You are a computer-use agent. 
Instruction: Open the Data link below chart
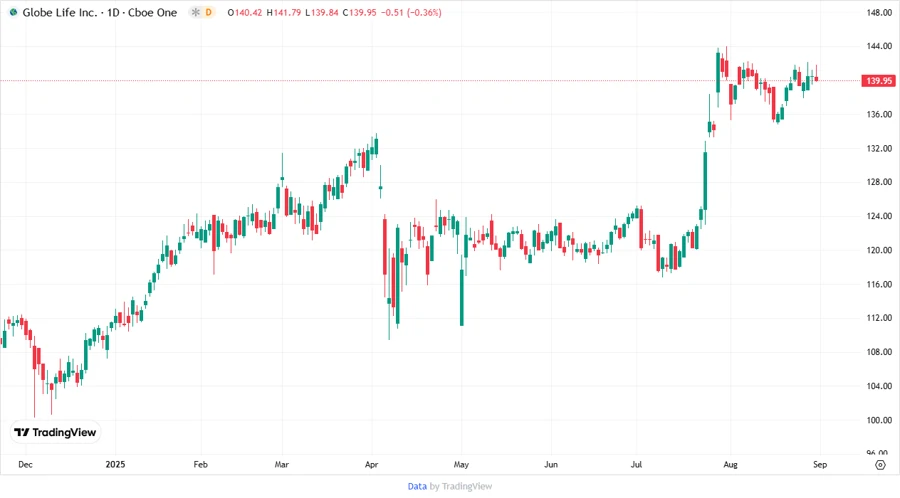coord(417,486)
